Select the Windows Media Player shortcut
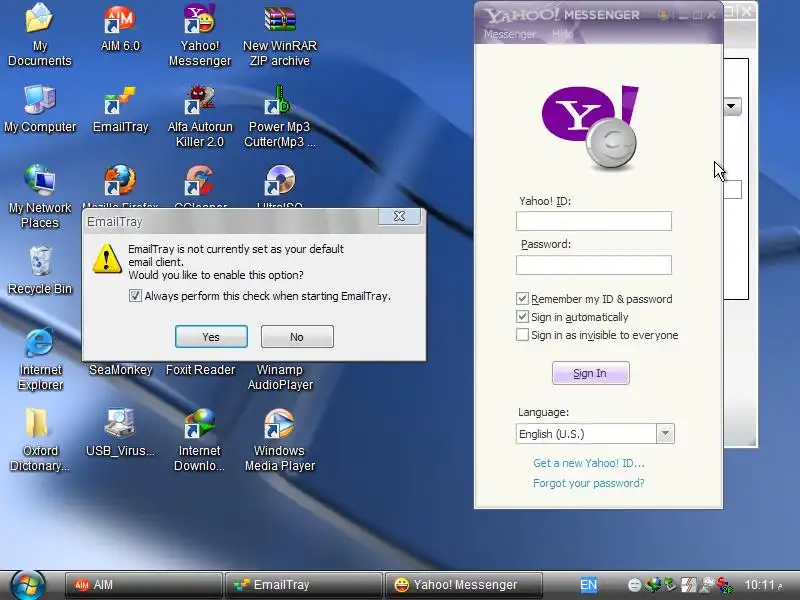This screenshot has height=600, width=800. pyautogui.click(x=280, y=440)
